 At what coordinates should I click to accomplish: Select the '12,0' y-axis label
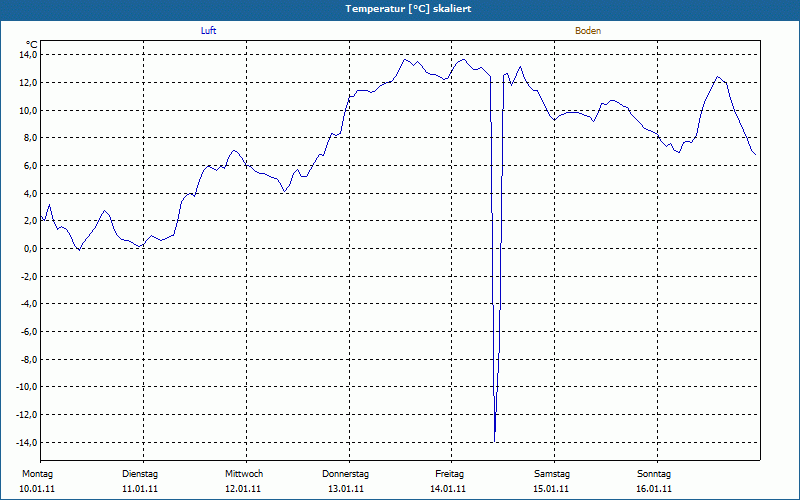tap(28, 83)
